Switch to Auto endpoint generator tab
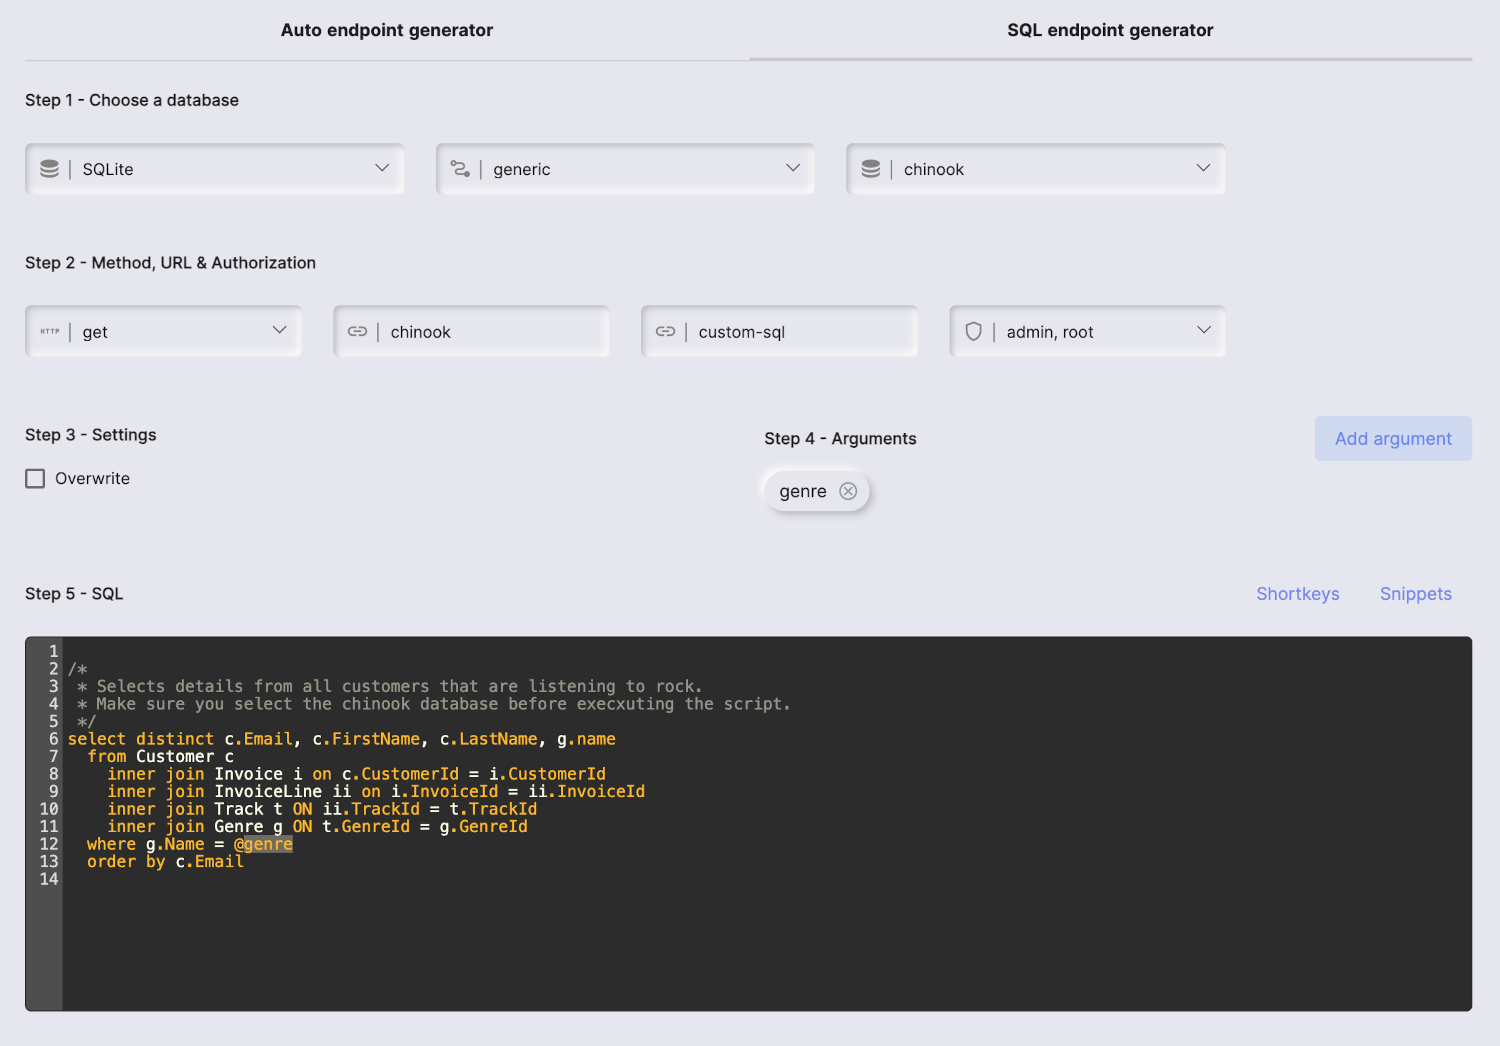 tap(387, 30)
